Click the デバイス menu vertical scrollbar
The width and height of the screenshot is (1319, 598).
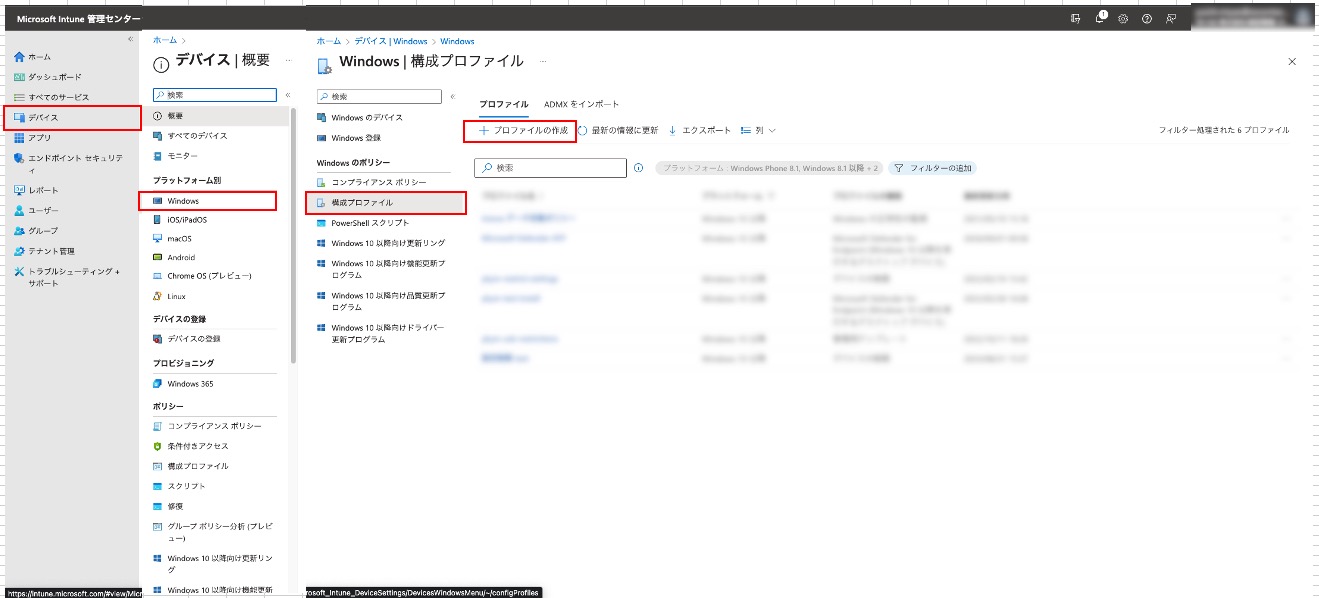pyautogui.click(x=294, y=235)
